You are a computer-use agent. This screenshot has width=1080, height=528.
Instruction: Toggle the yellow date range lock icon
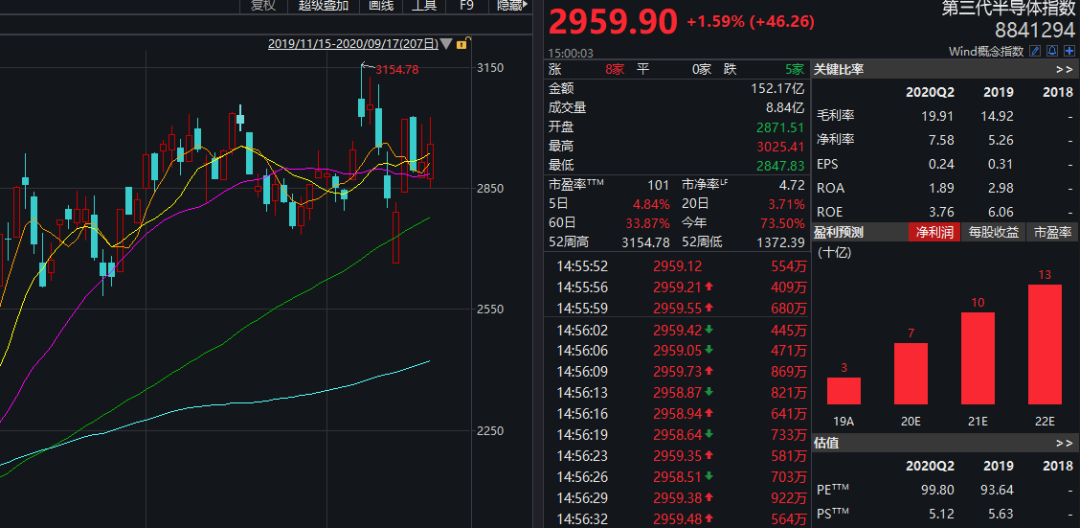462,44
